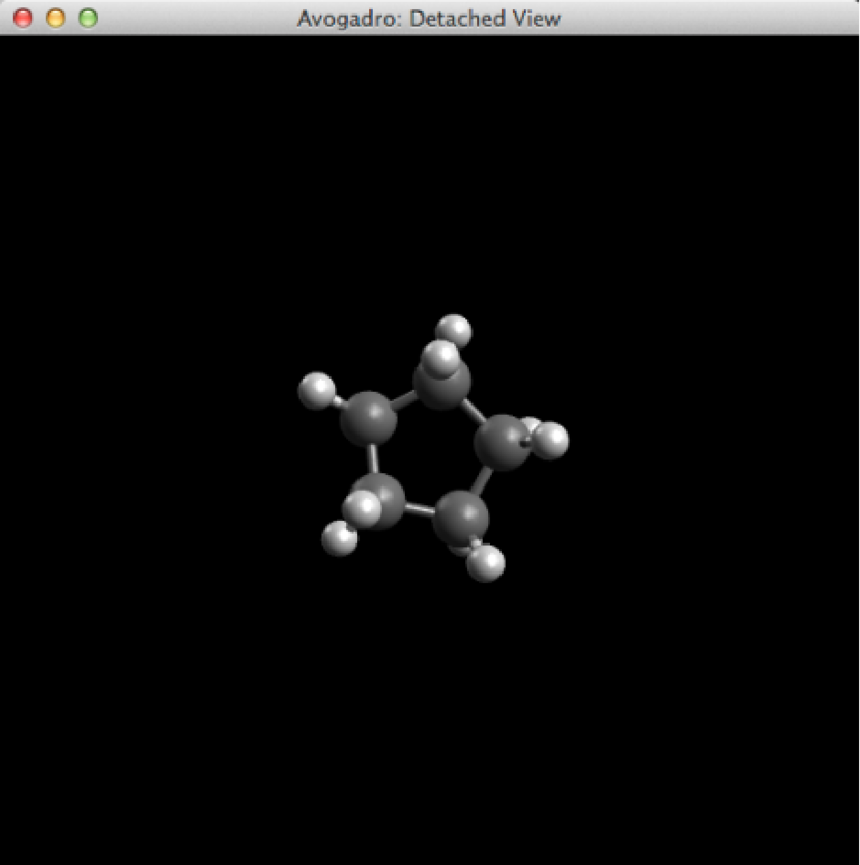This screenshot has width=860, height=865.
Task: Click bond between right and bottom-right carbons
Action: (x=485, y=482)
